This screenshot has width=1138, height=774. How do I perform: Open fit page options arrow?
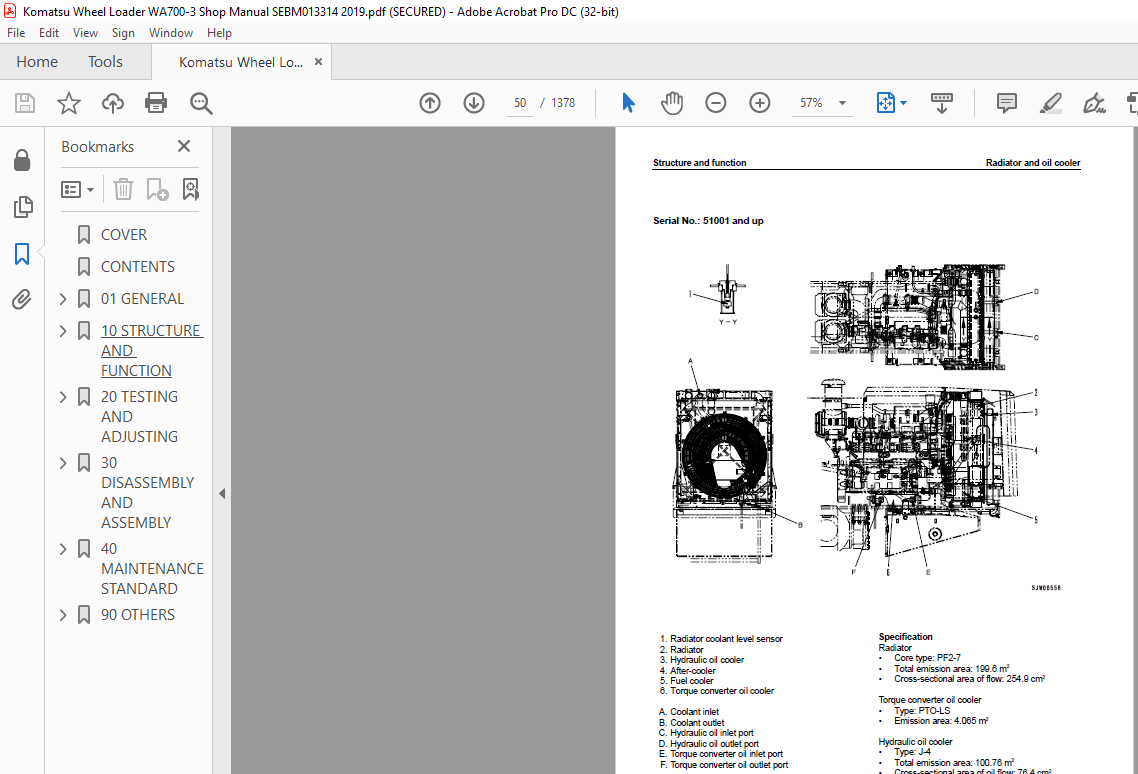click(x=904, y=103)
